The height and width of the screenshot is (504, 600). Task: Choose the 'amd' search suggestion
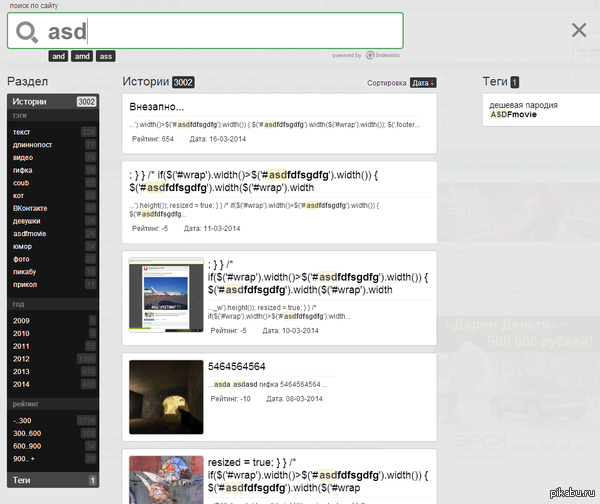82,56
